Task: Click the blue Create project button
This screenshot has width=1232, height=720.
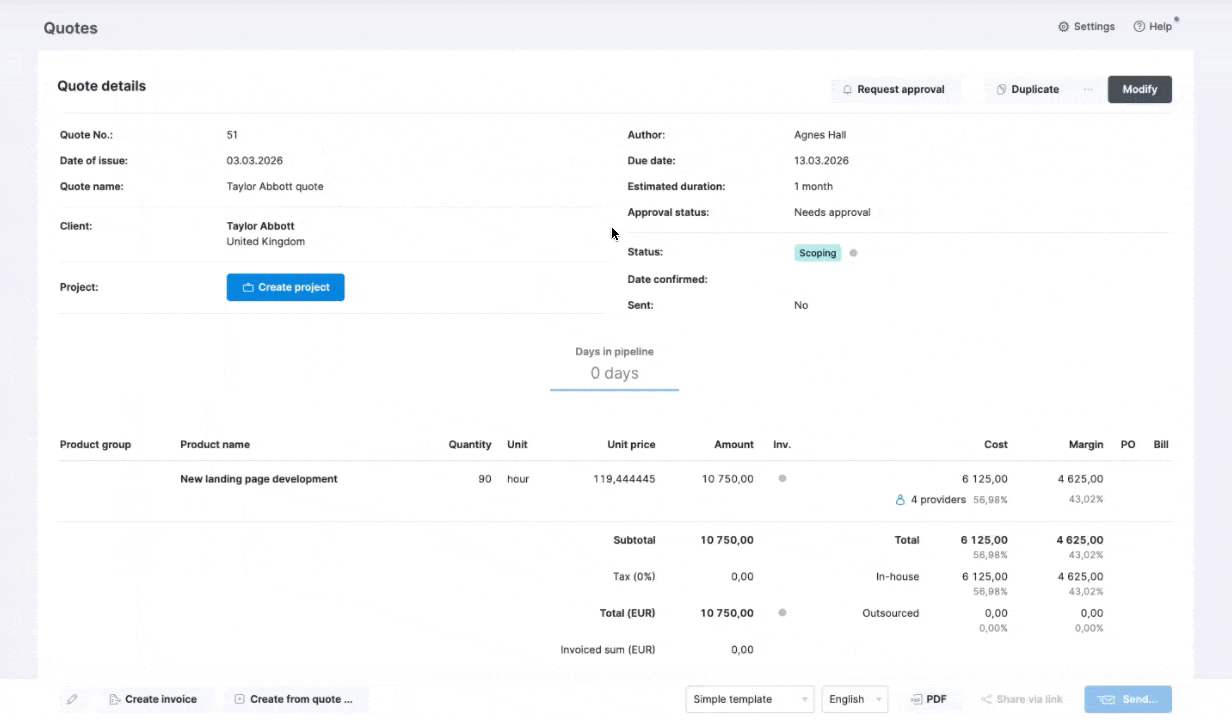Action: 285,287
